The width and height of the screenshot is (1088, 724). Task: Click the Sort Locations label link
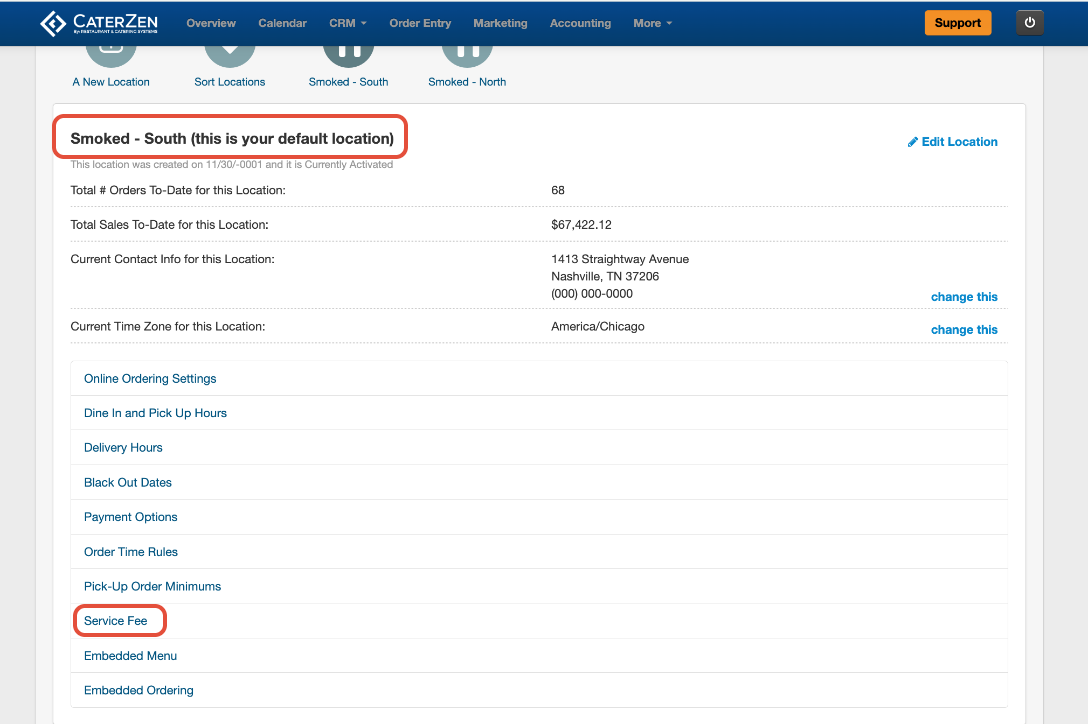[230, 82]
